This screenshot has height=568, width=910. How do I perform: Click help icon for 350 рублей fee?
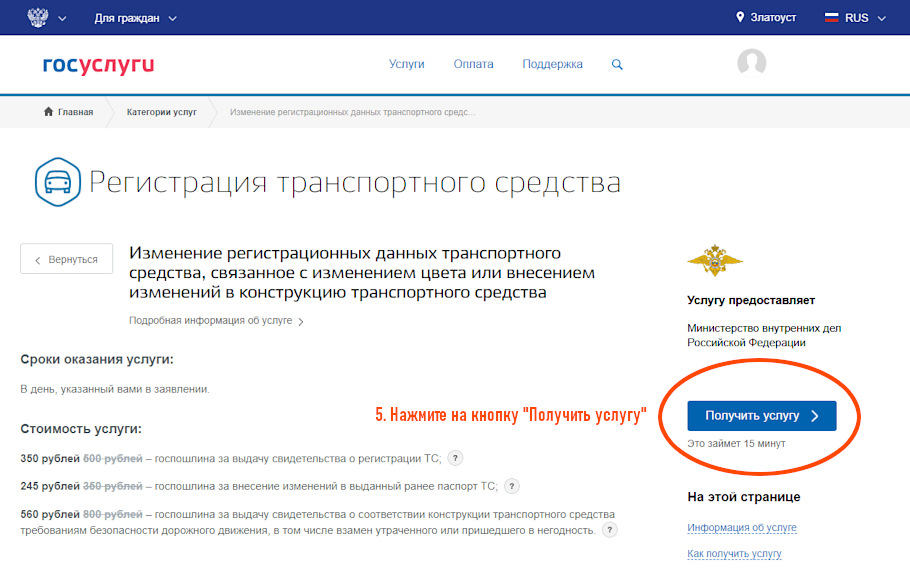click(x=456, y=458)
